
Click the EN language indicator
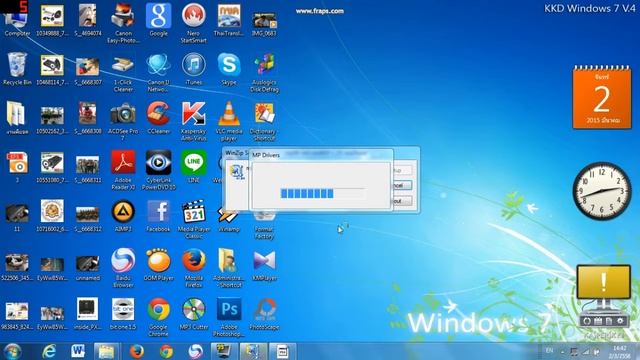(549, 351)
